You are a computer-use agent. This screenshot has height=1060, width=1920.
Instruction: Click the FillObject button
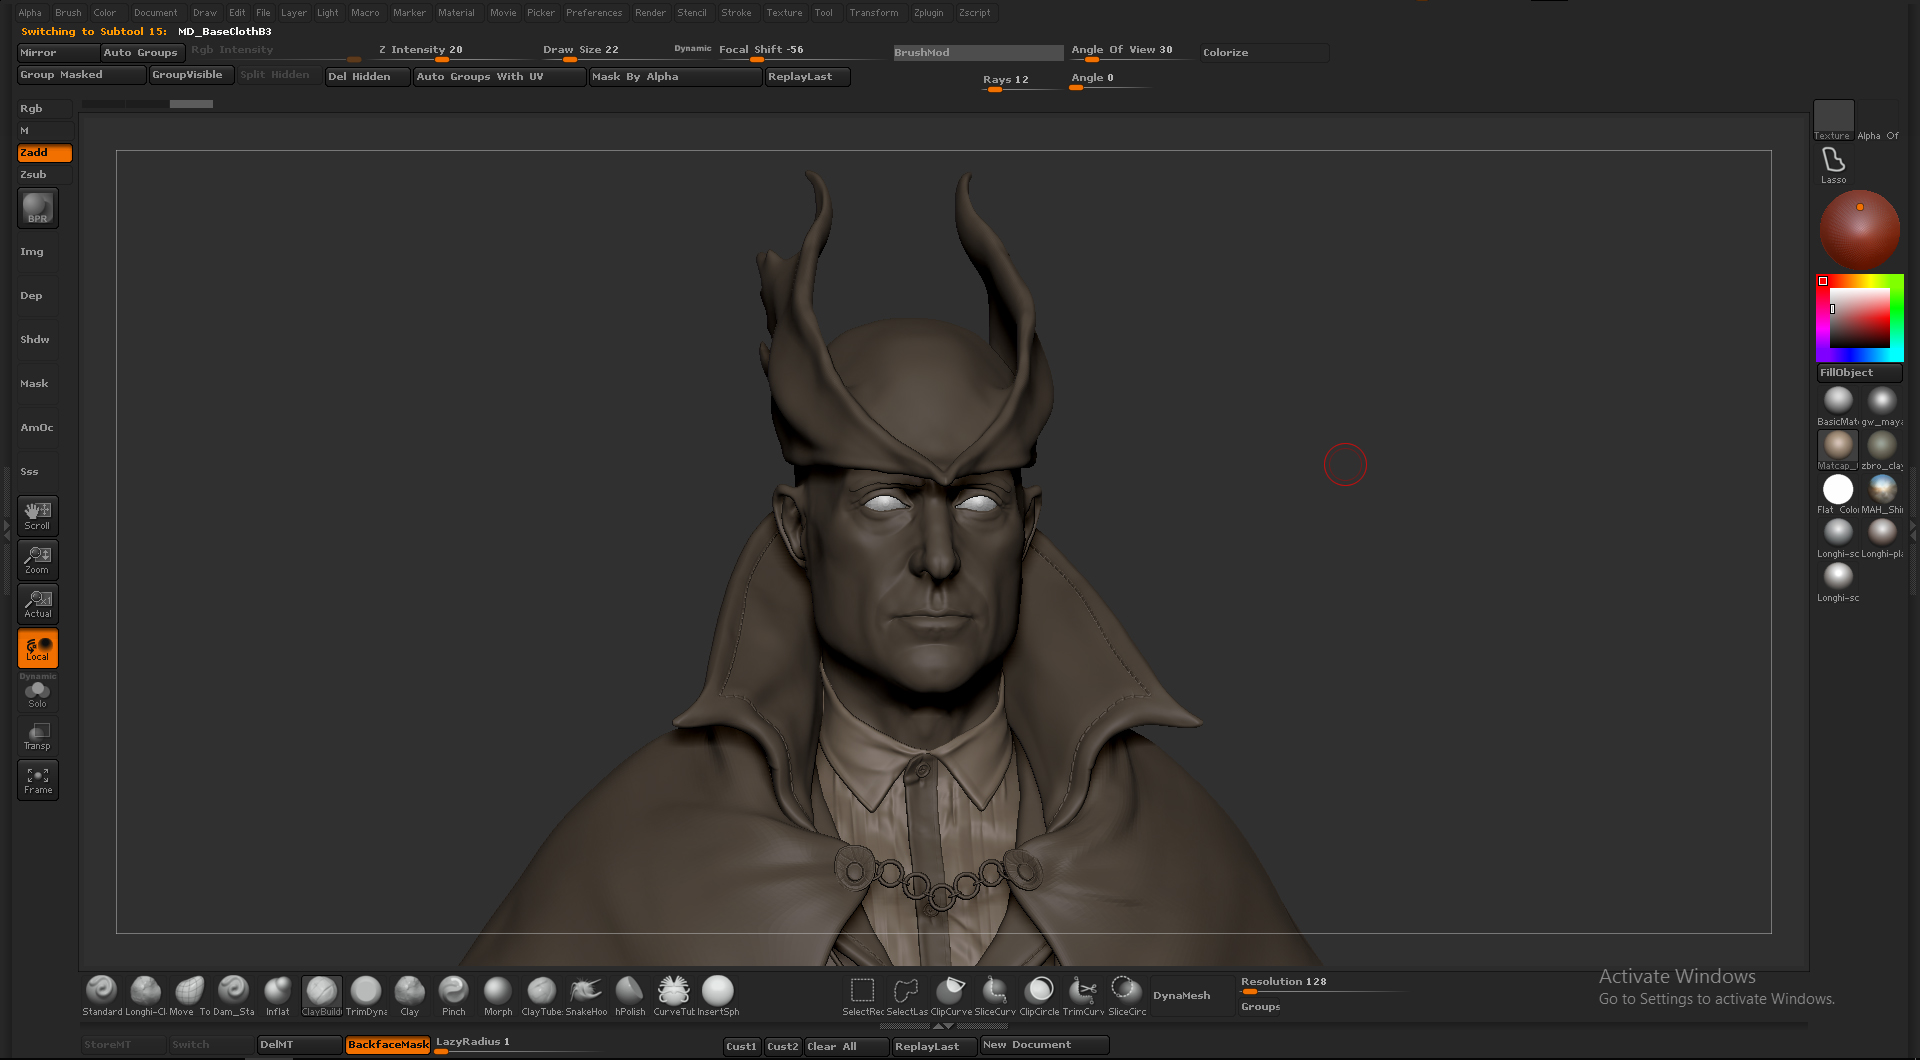(x=1859, y=373)
